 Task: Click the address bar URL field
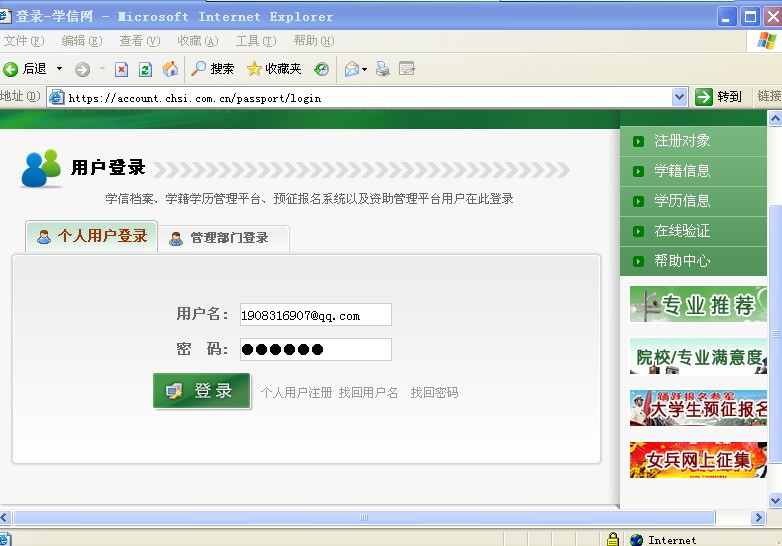369,98
